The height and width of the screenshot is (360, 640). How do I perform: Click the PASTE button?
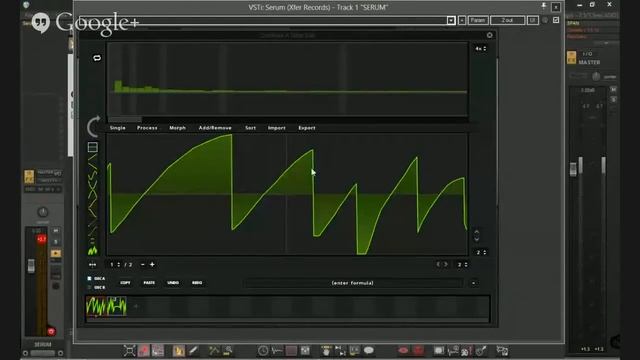(x=149, y=282)
